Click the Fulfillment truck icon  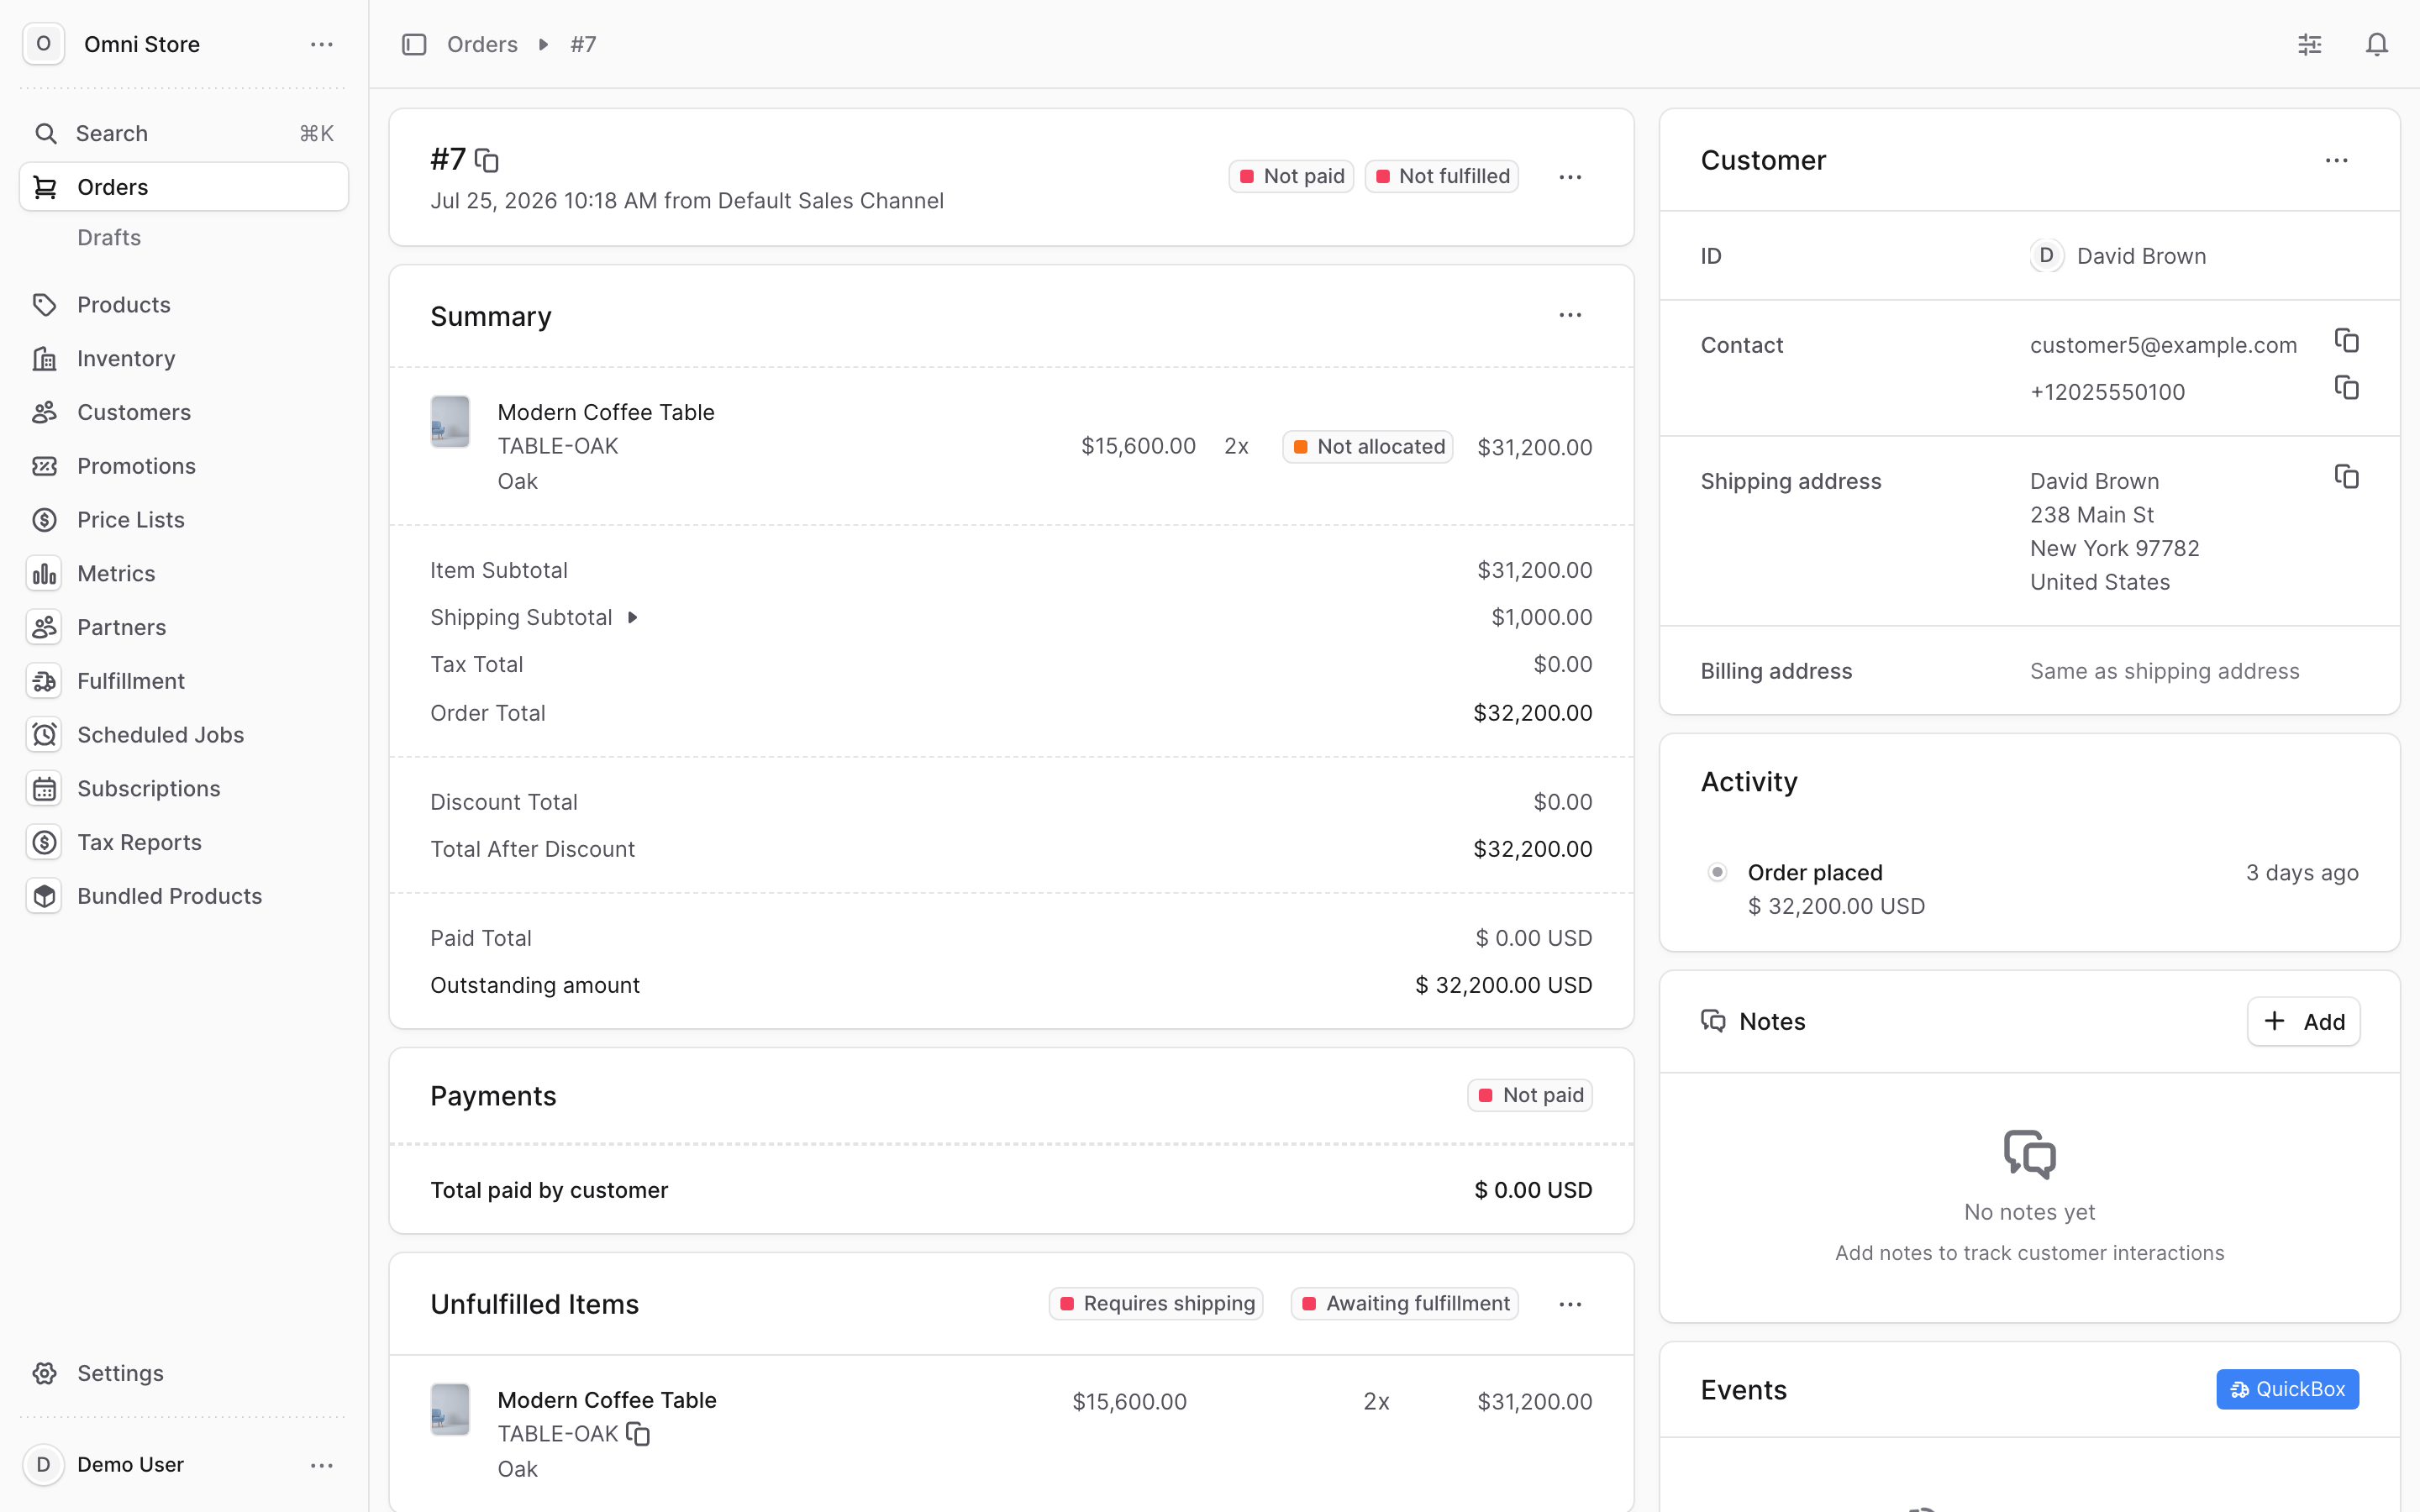click(44, 681)
